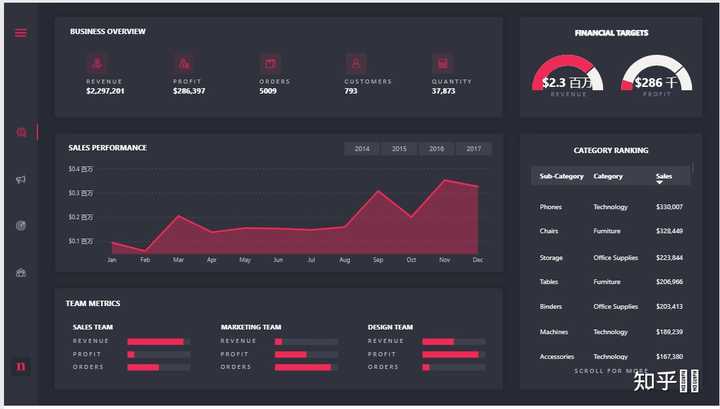Image resolution: width=720 pixels, height=409 pixels.
Task: Sort by the Sales column arrow
Action: [659, 183]
